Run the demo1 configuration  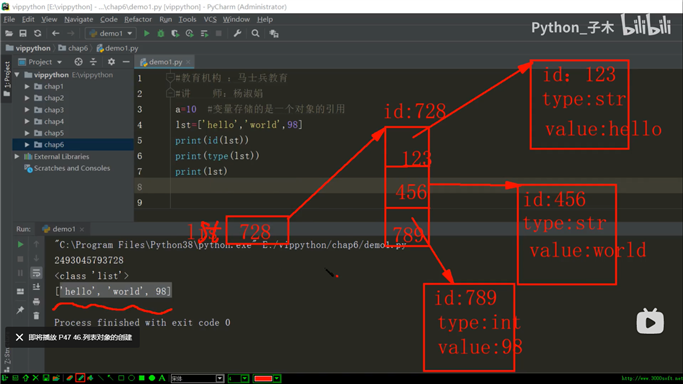(147, 34)
